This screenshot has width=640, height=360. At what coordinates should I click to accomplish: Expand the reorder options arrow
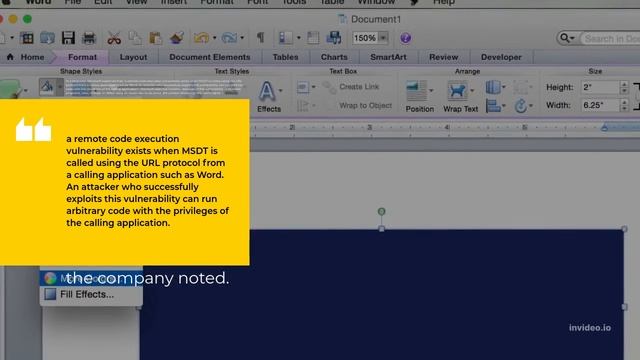[504, 87]
